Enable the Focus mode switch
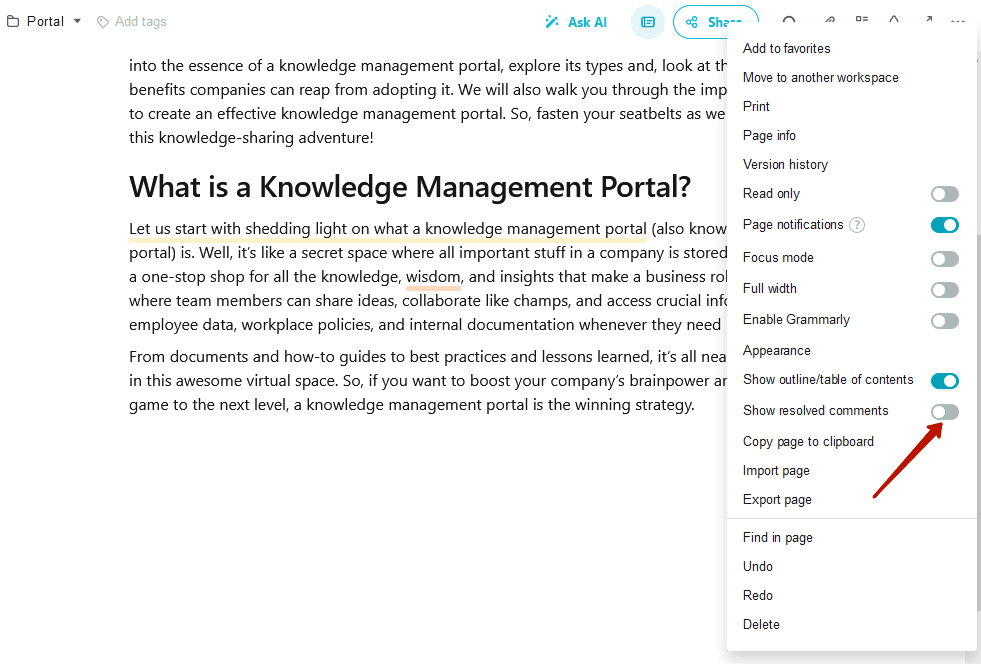This screenshot has width=981, height=664. coord(944,258)
